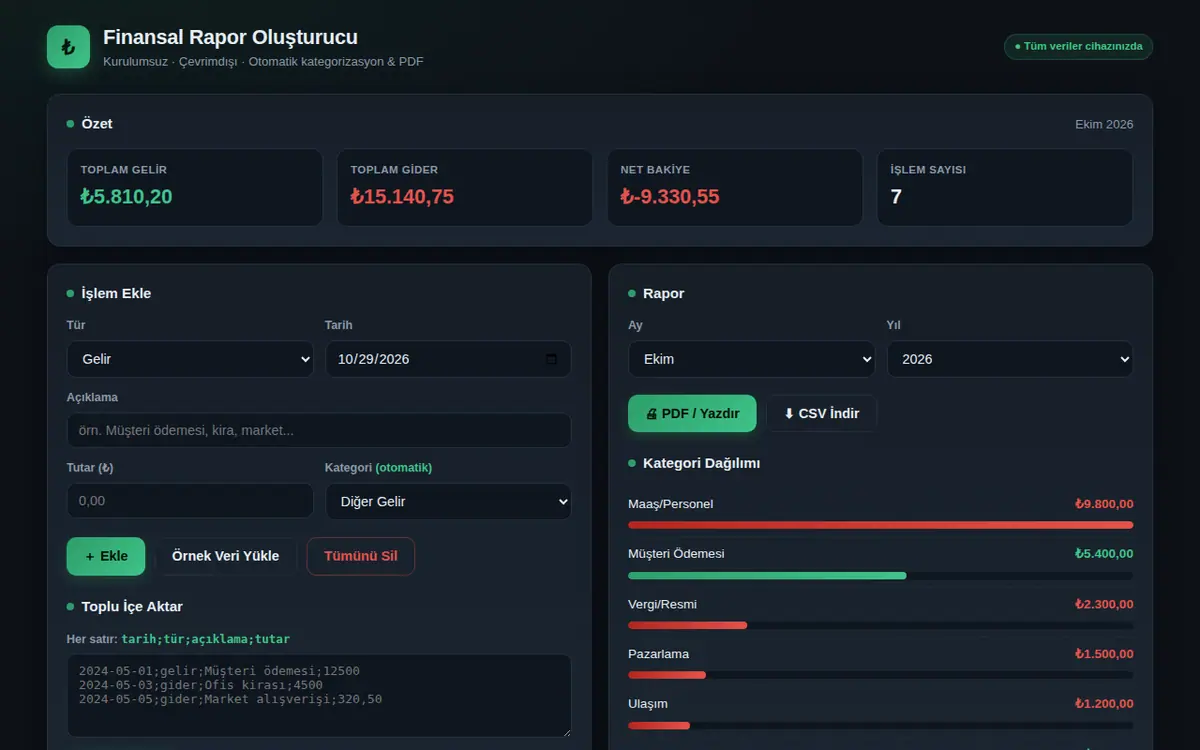Click the İşlem Ekle section heading

[116, 293]
